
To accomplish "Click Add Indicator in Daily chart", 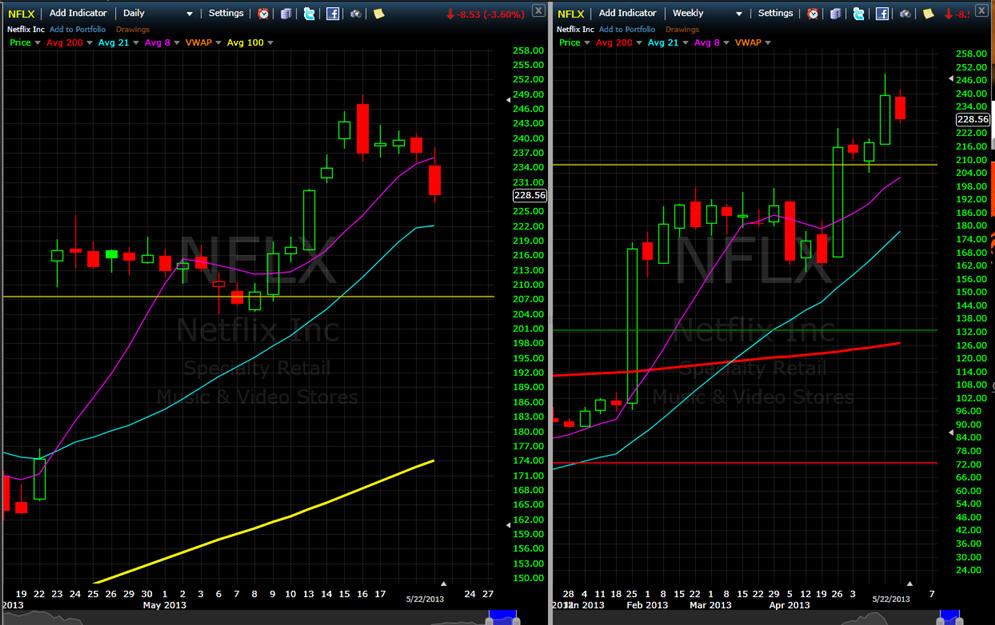I will pyautogui.click(x=78, y=13).
